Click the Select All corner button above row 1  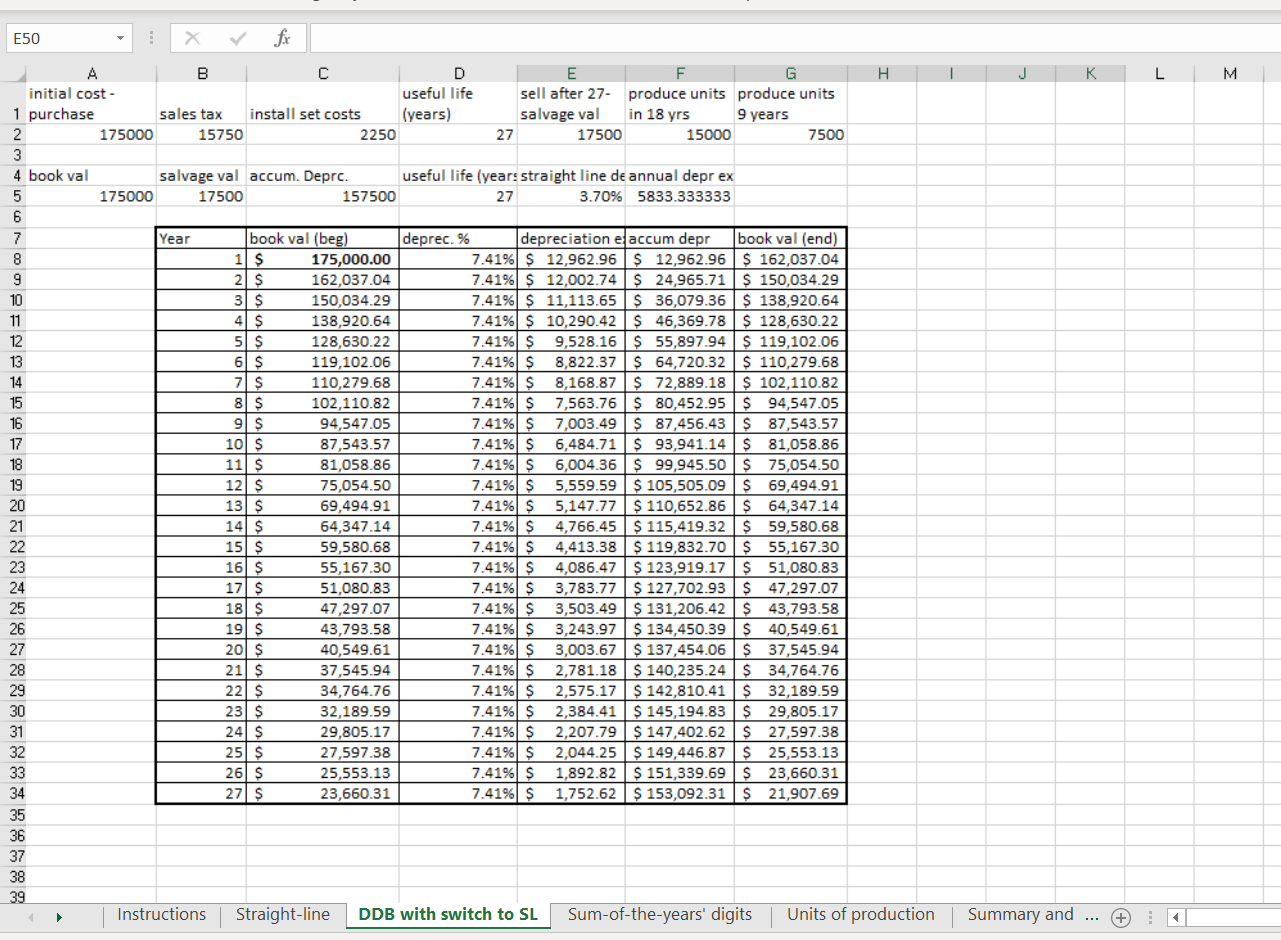14,73
